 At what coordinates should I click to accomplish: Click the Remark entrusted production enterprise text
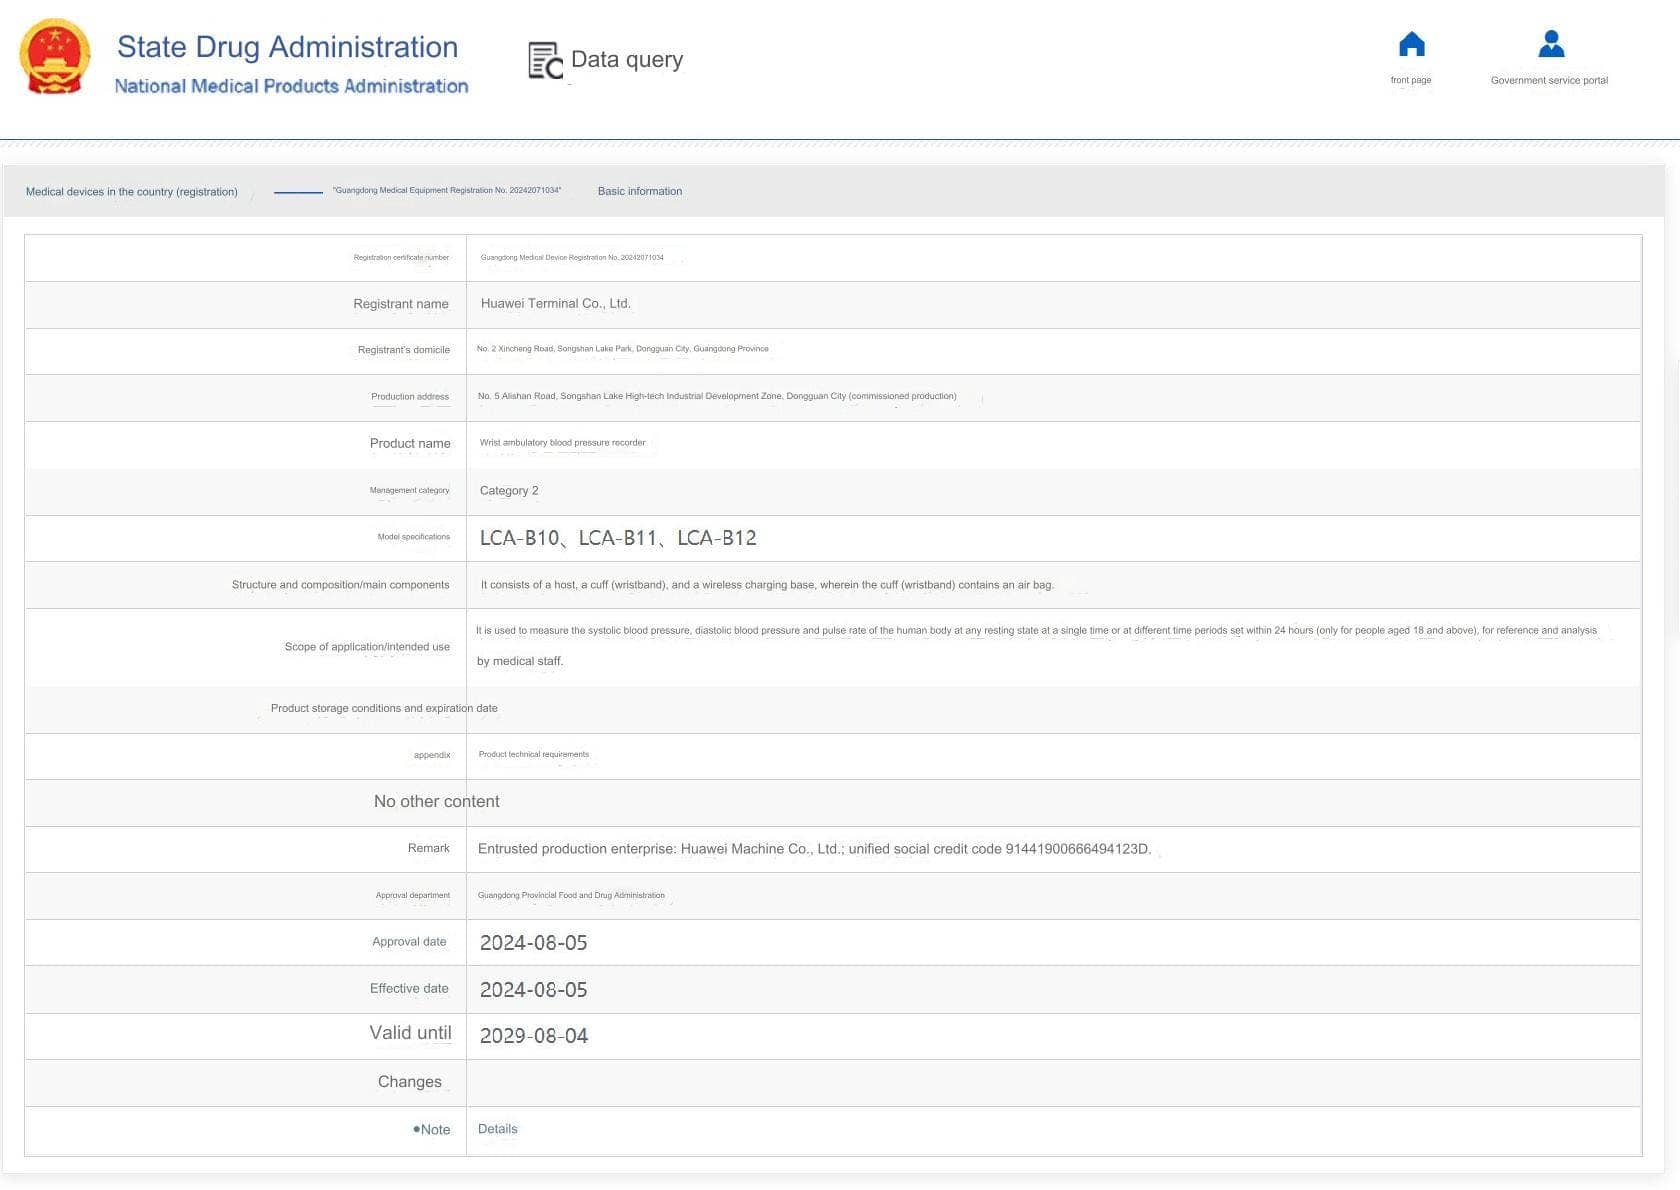814,849
